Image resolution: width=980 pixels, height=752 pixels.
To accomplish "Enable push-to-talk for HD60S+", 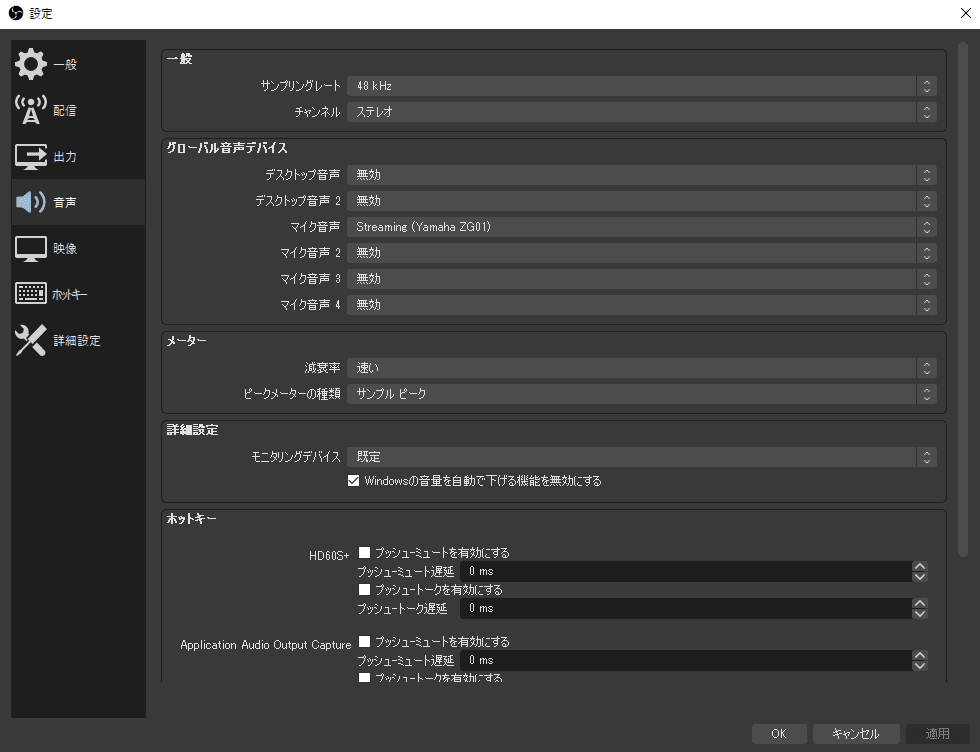I will 364,590.
